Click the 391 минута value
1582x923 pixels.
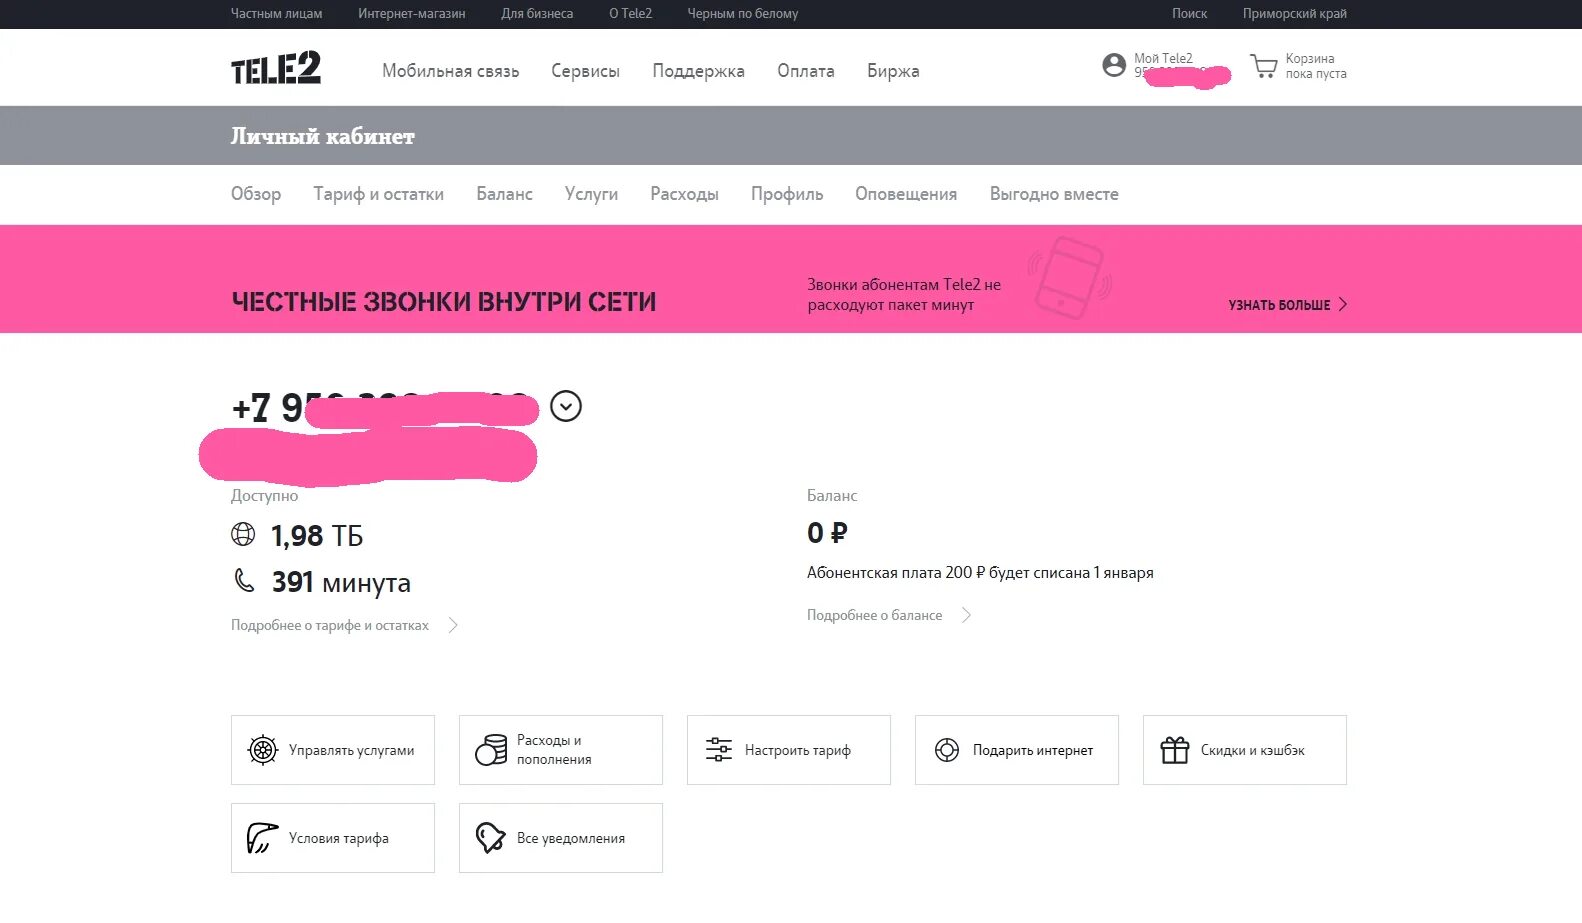click(341, 582)
